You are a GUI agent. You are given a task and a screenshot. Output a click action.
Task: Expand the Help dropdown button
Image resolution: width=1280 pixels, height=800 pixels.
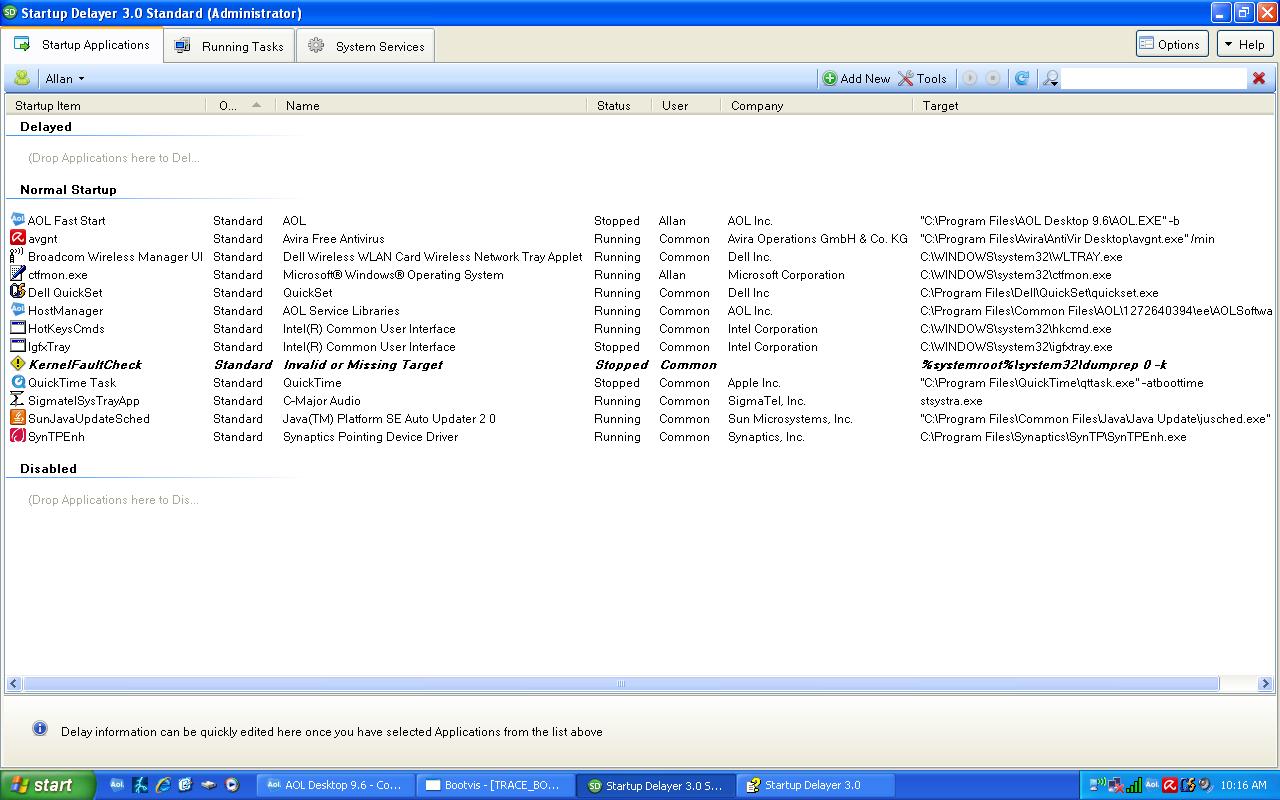[x=1245, y=44]
